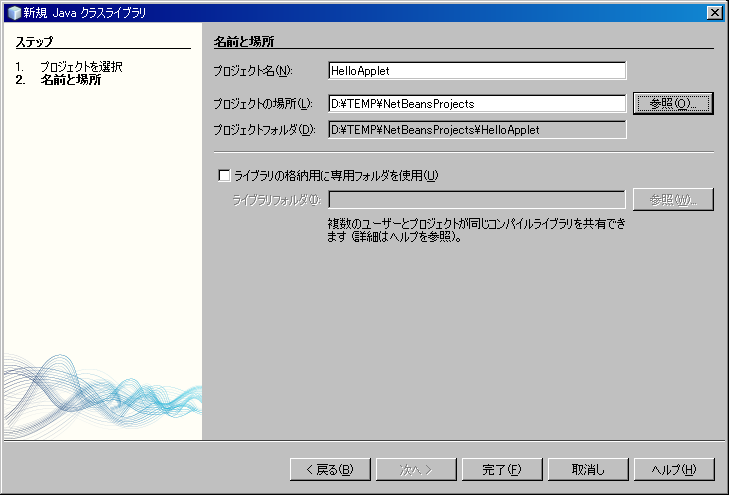
Task: Click the disabled 参照(W)... library browse button
Action: 673,200
